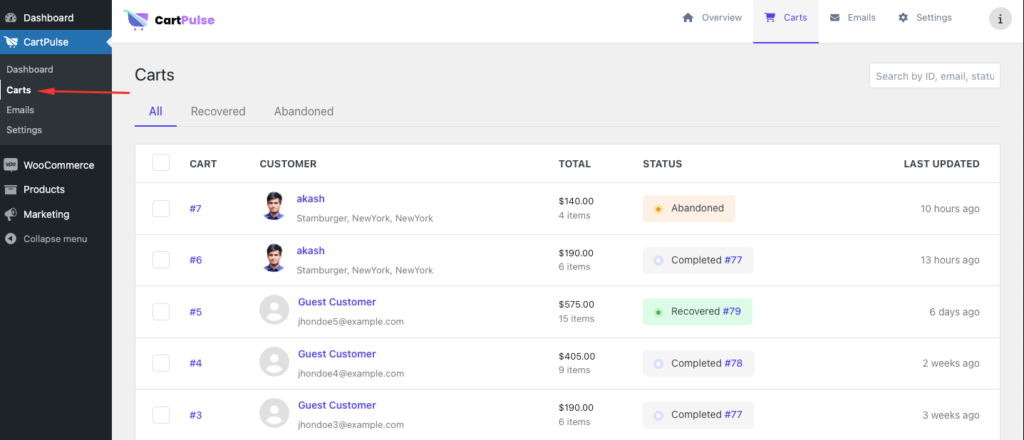
Task: Click akash's avatar in cart #6
Action: [x=274, y=258]
